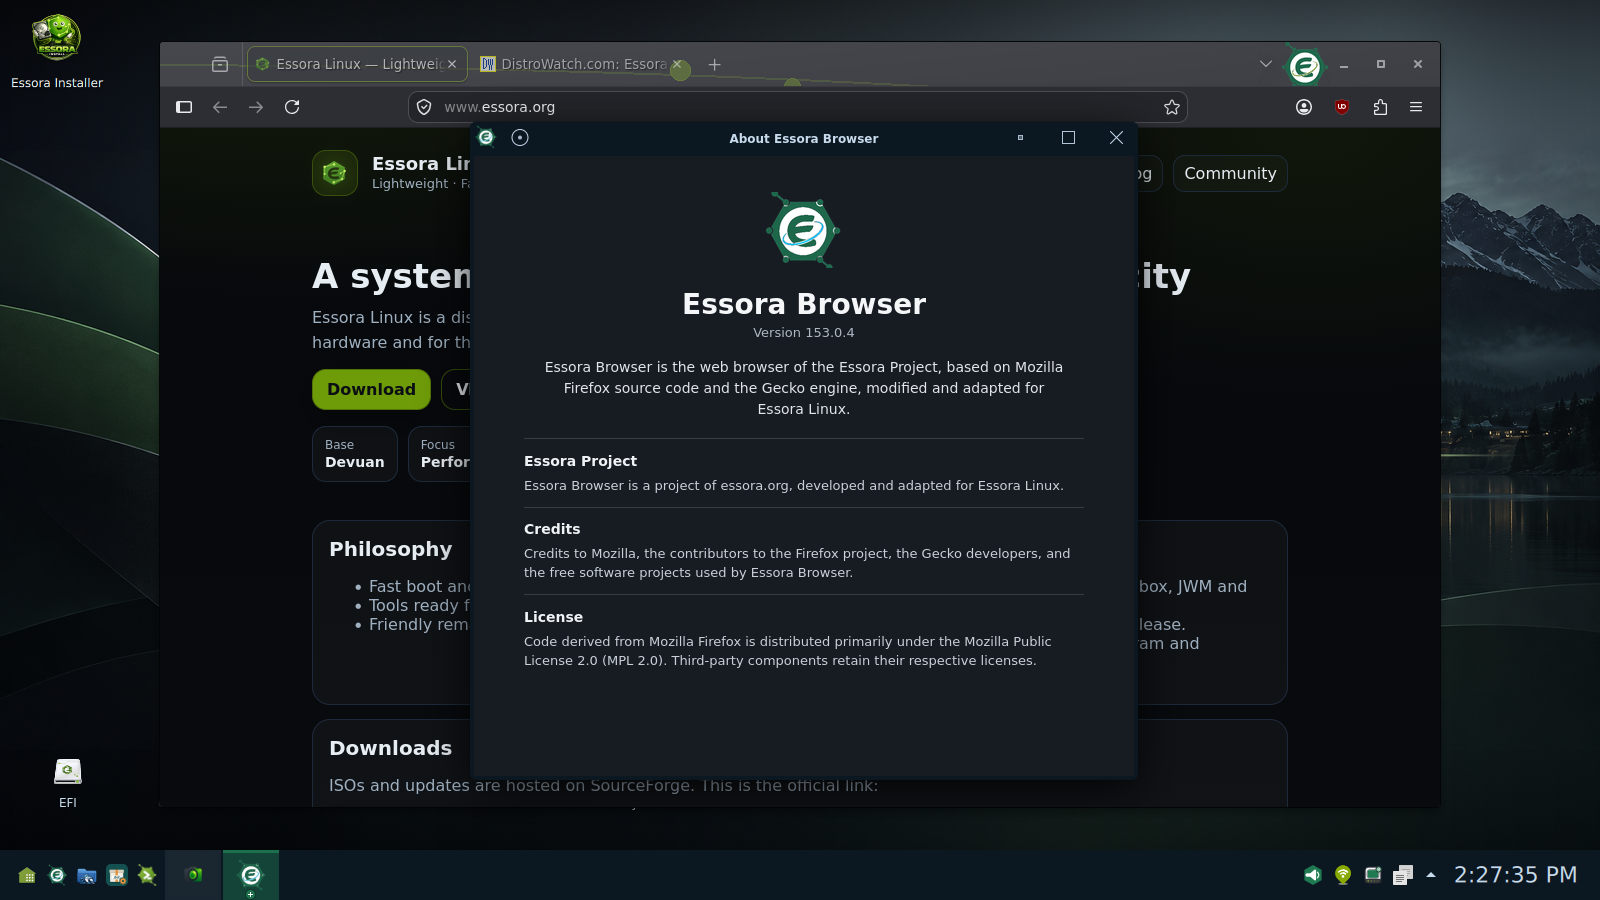The height and width of the screenshot is (900, 1600).
Task: Reload the essora.org page
Action: (x=292, y=107)
